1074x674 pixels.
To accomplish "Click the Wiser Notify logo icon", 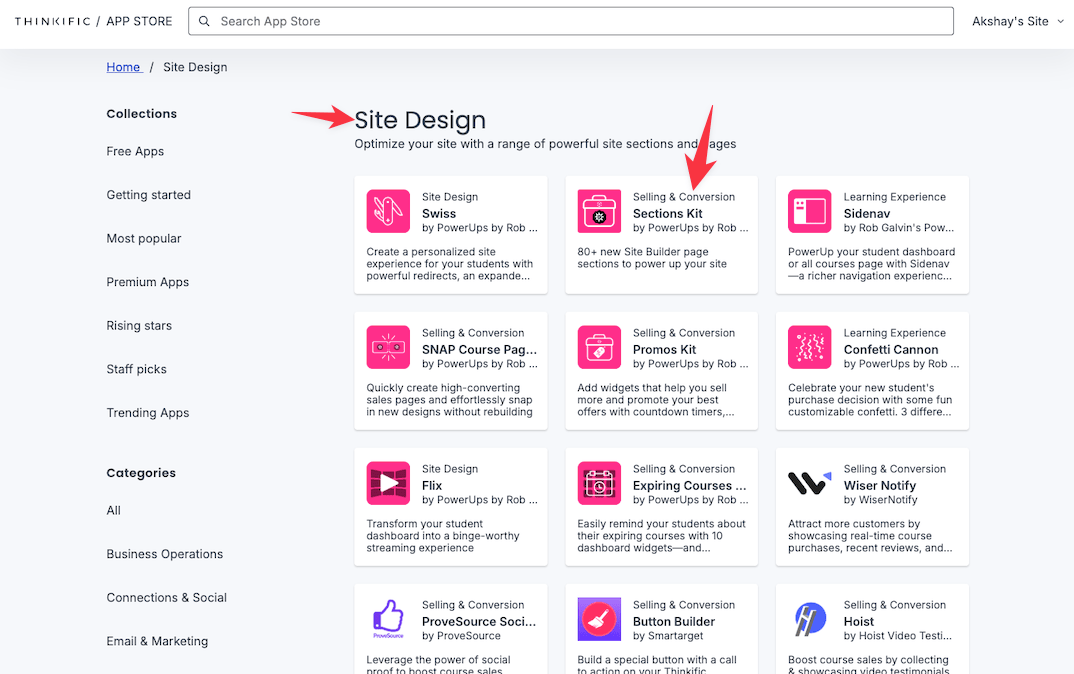I will (809, 483).
